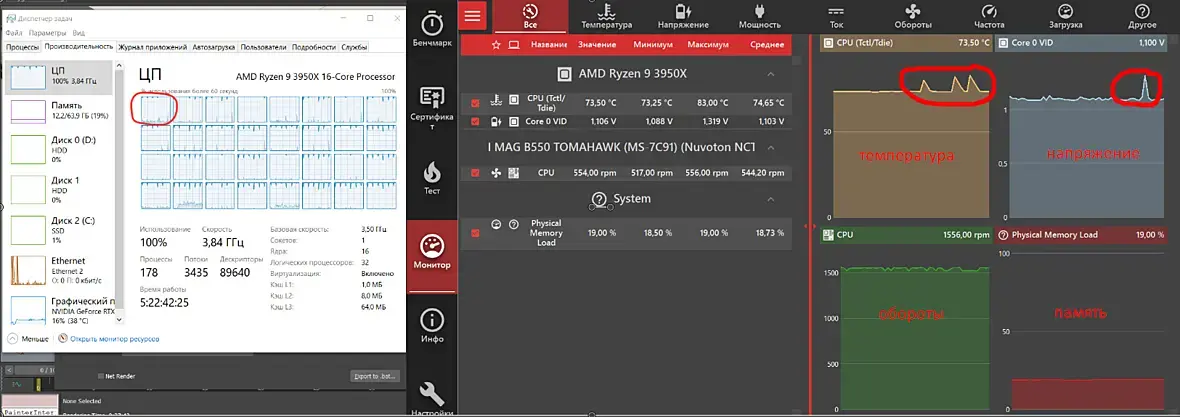Screen dimensions: 1180x417
Task: Switch to Процессы tab in Task Manager
Action: point(22,47)
